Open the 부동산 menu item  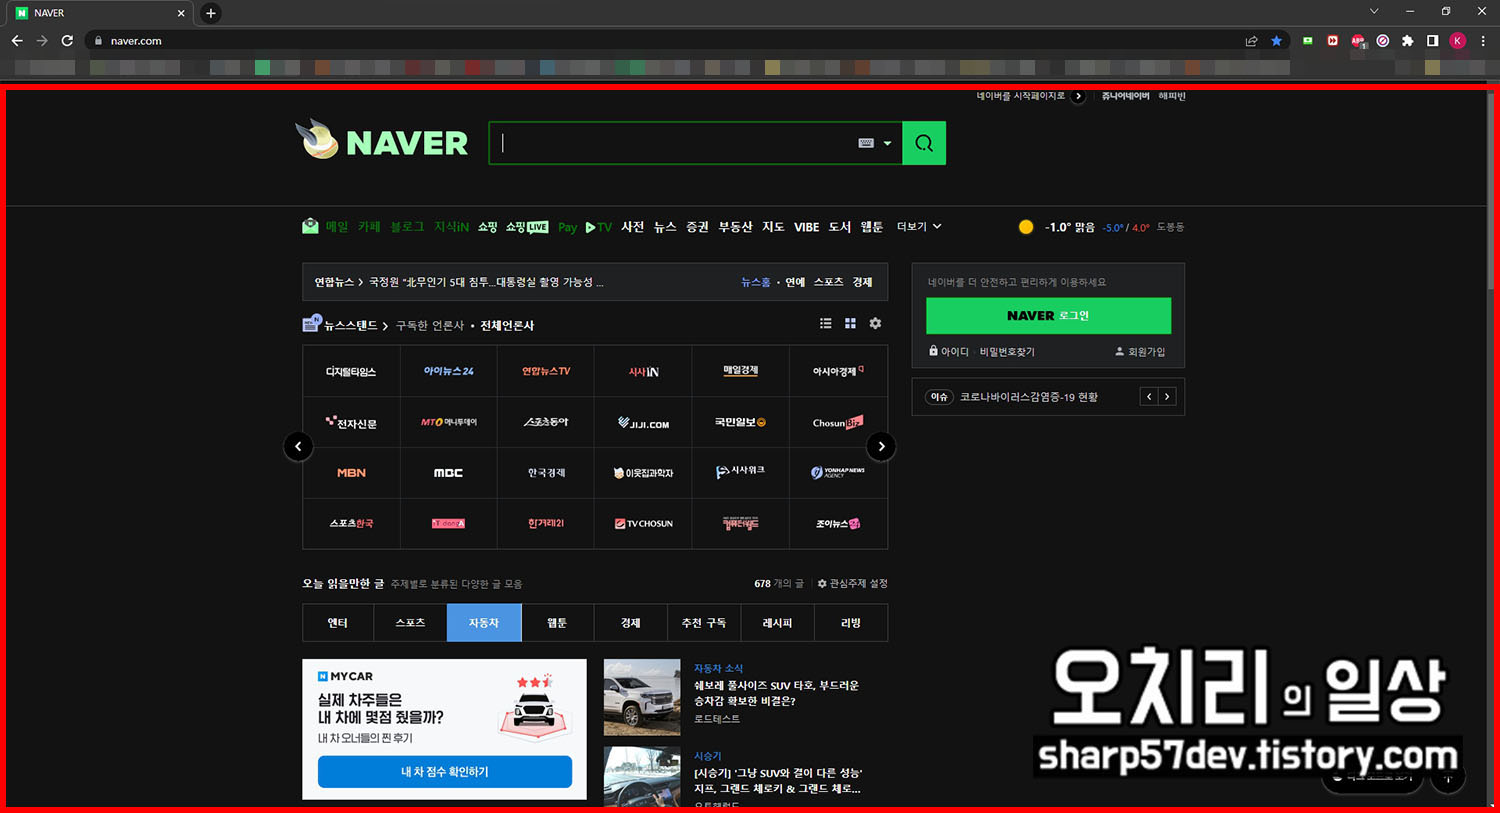tap(735, 227)
